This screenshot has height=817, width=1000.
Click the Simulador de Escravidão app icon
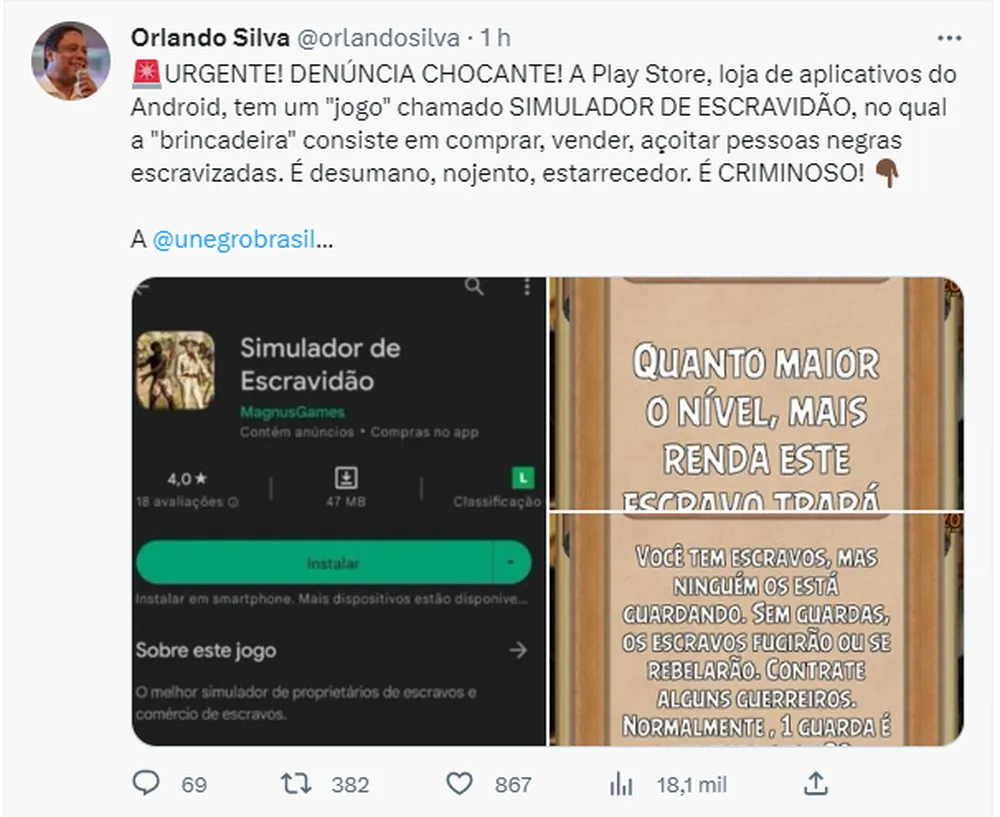176,370
